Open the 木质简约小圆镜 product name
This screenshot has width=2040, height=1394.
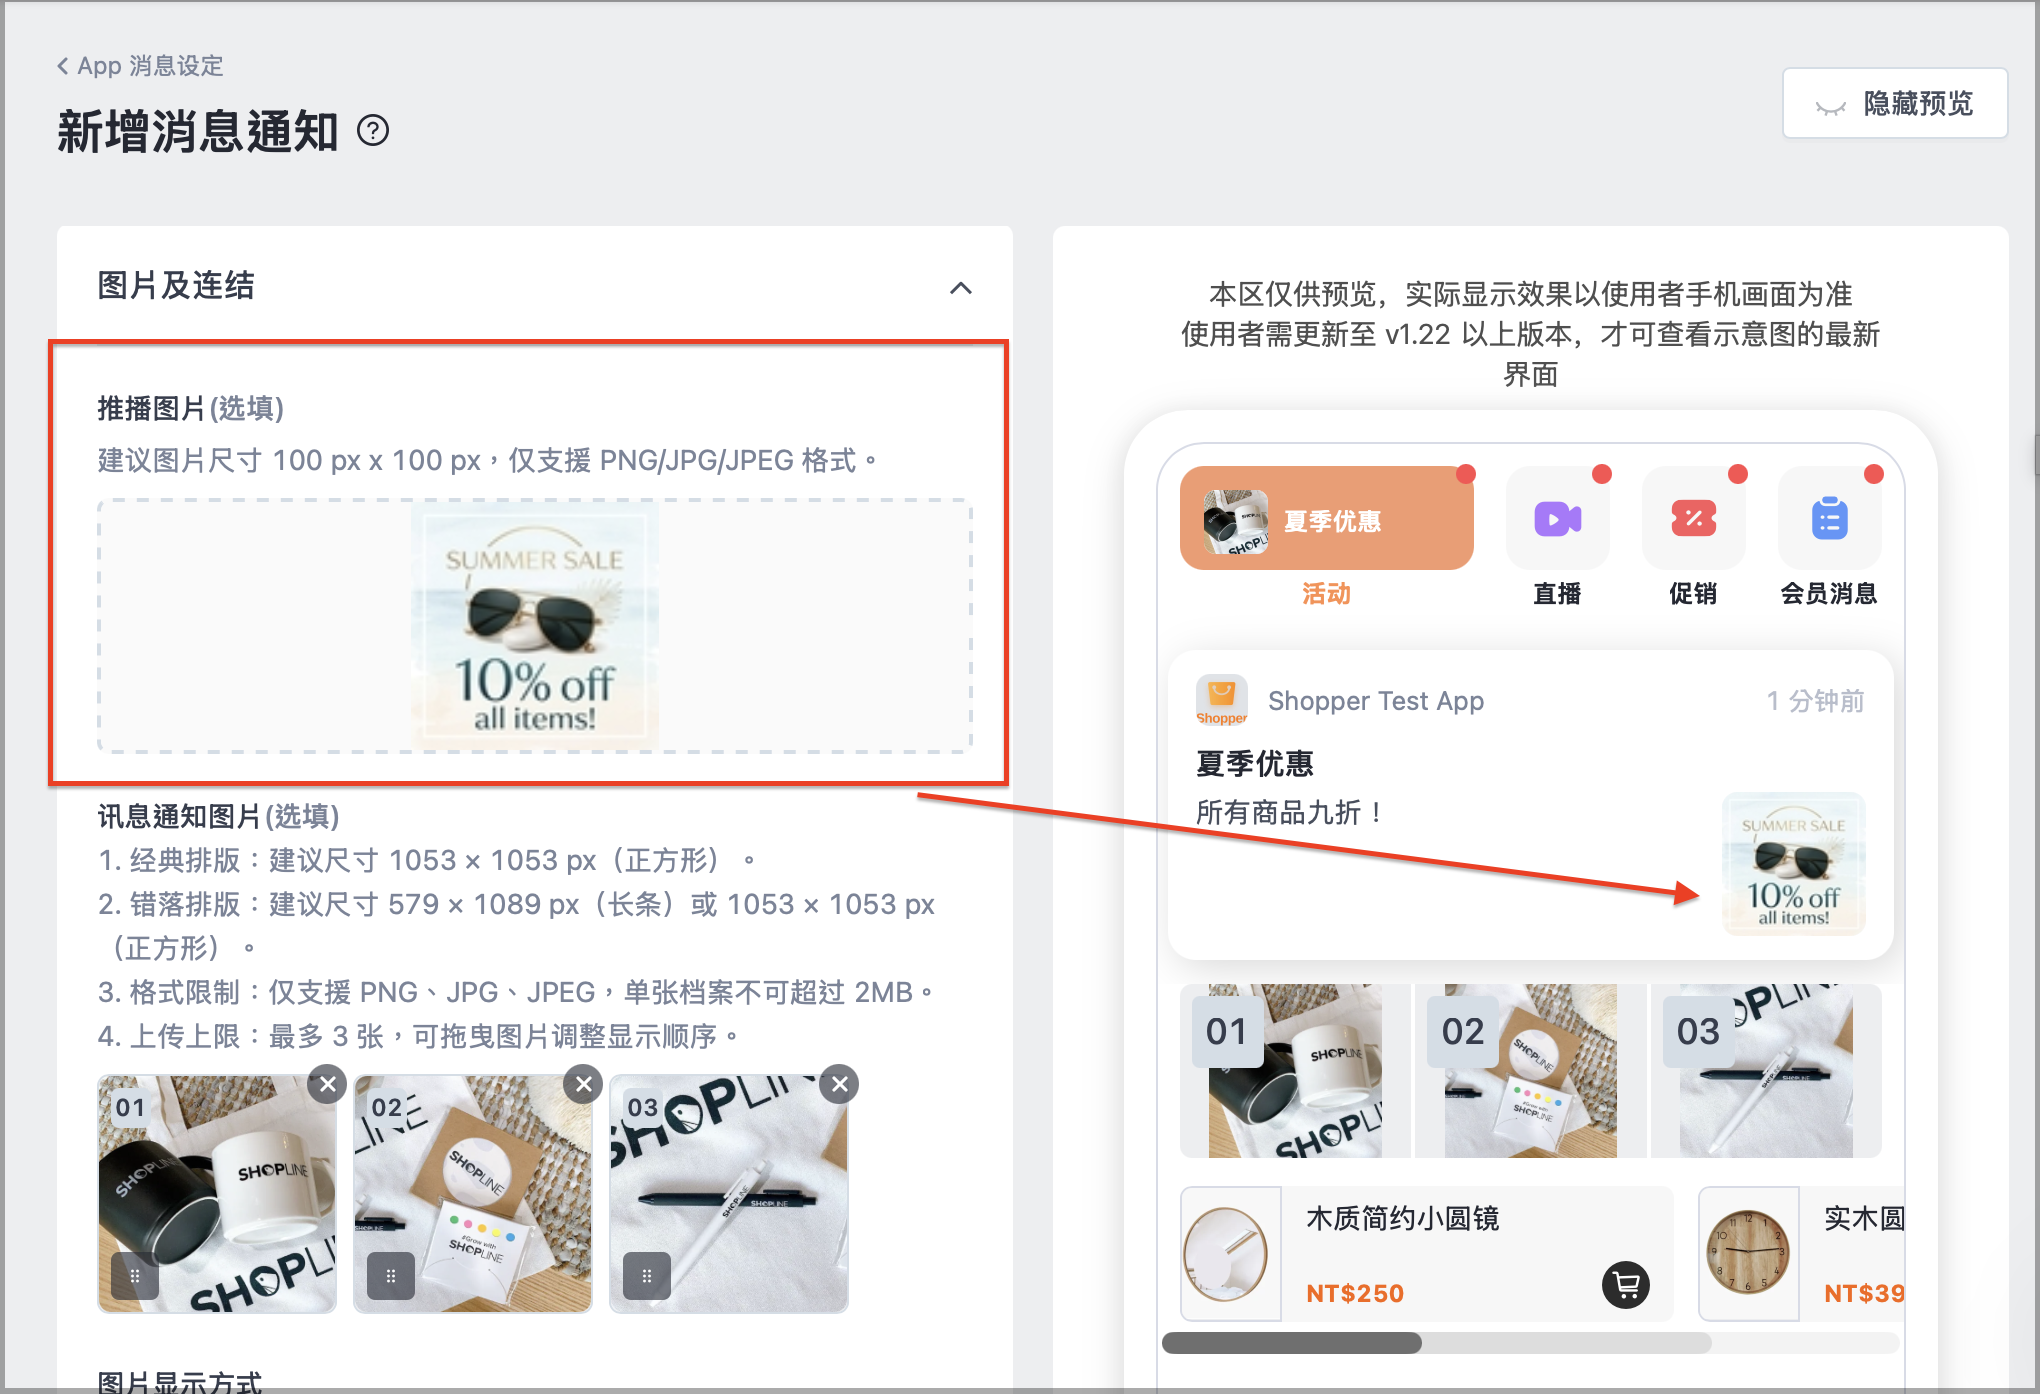[x=1402, y=1219]
